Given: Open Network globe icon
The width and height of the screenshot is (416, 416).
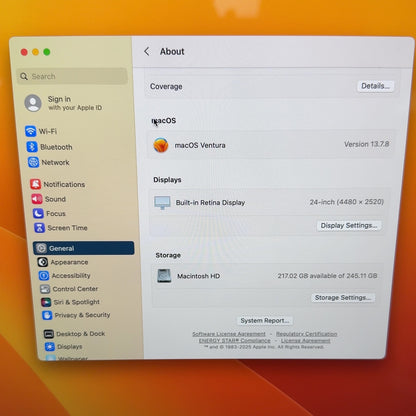Looking at the screenshot, I should (x=33, y=162).
